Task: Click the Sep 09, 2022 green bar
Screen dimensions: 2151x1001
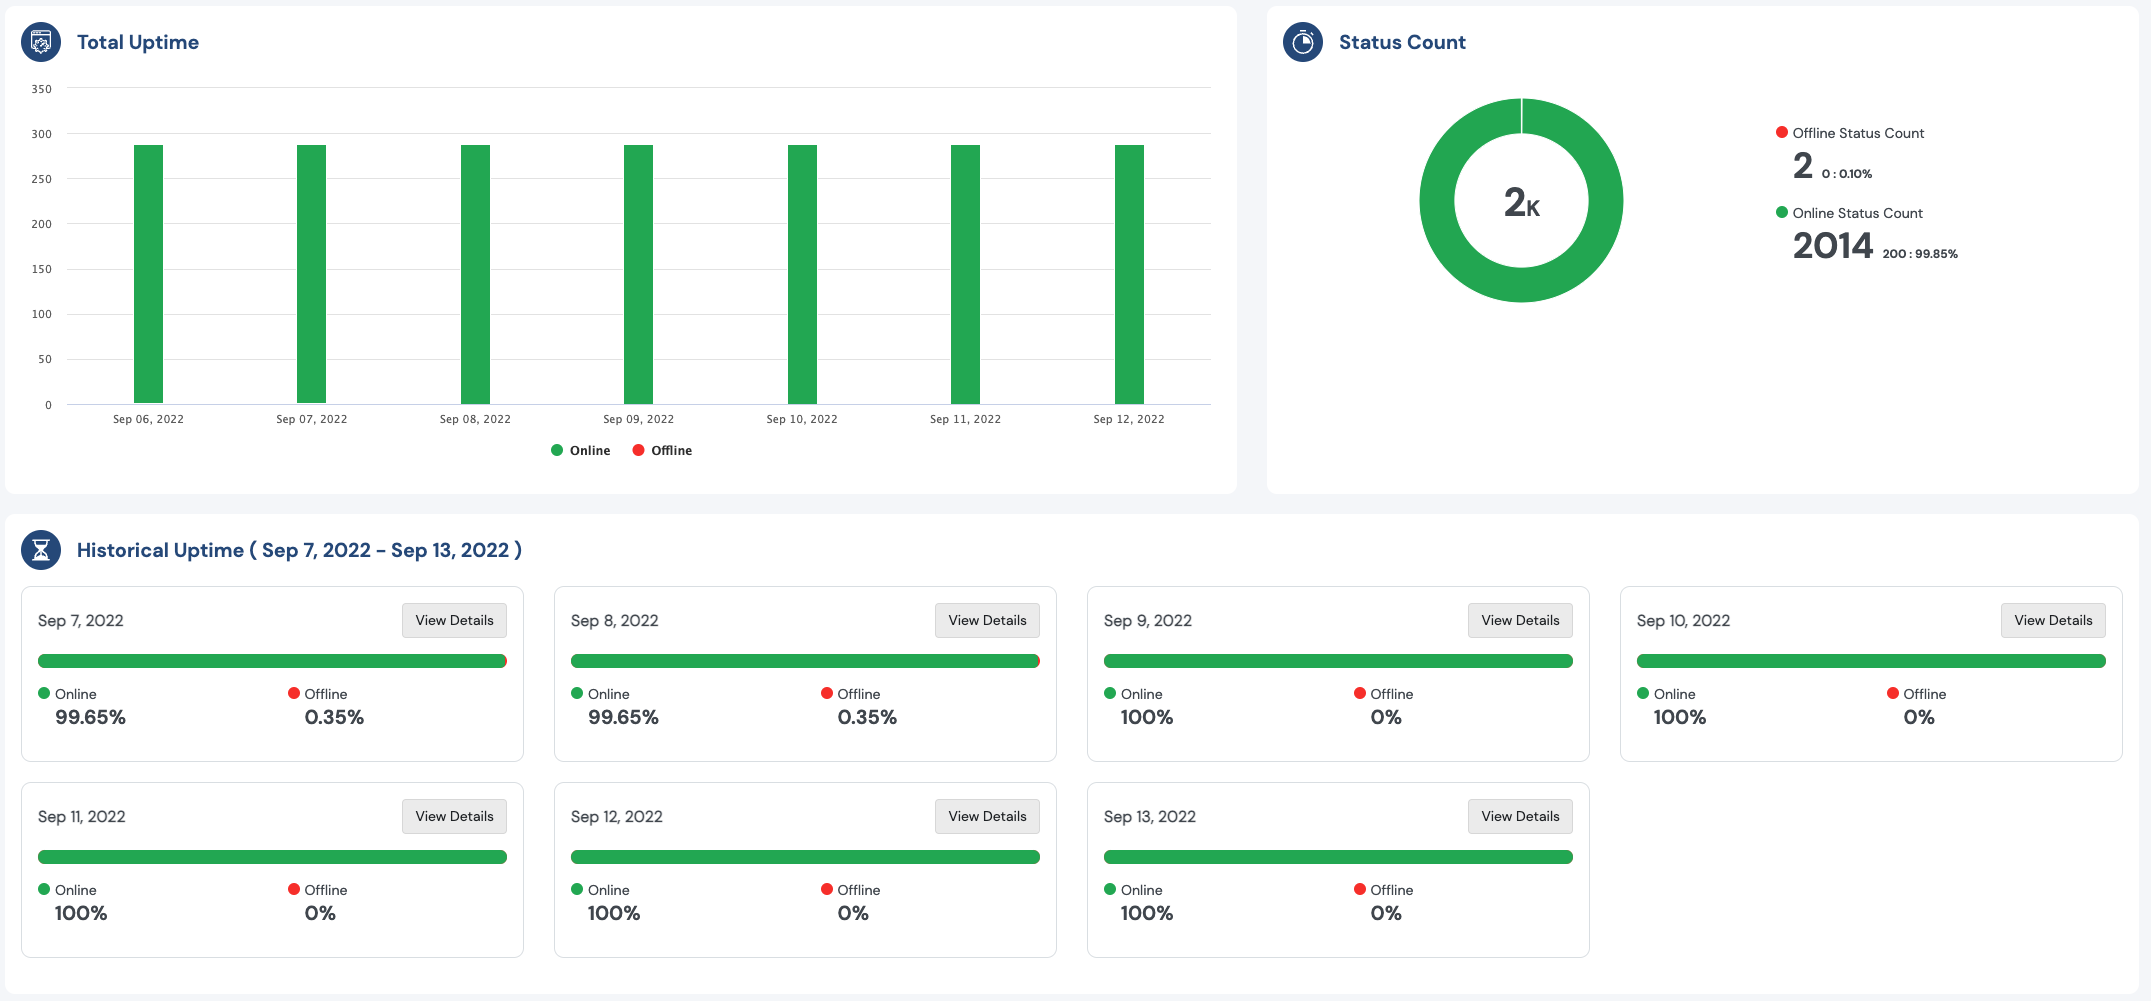Action: [x=638, y=274]
